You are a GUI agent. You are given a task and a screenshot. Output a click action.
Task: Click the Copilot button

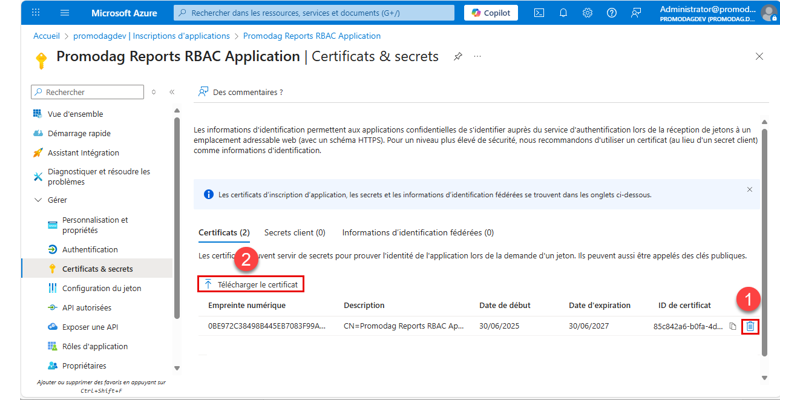pyautogui.click(x=491, y=13)
